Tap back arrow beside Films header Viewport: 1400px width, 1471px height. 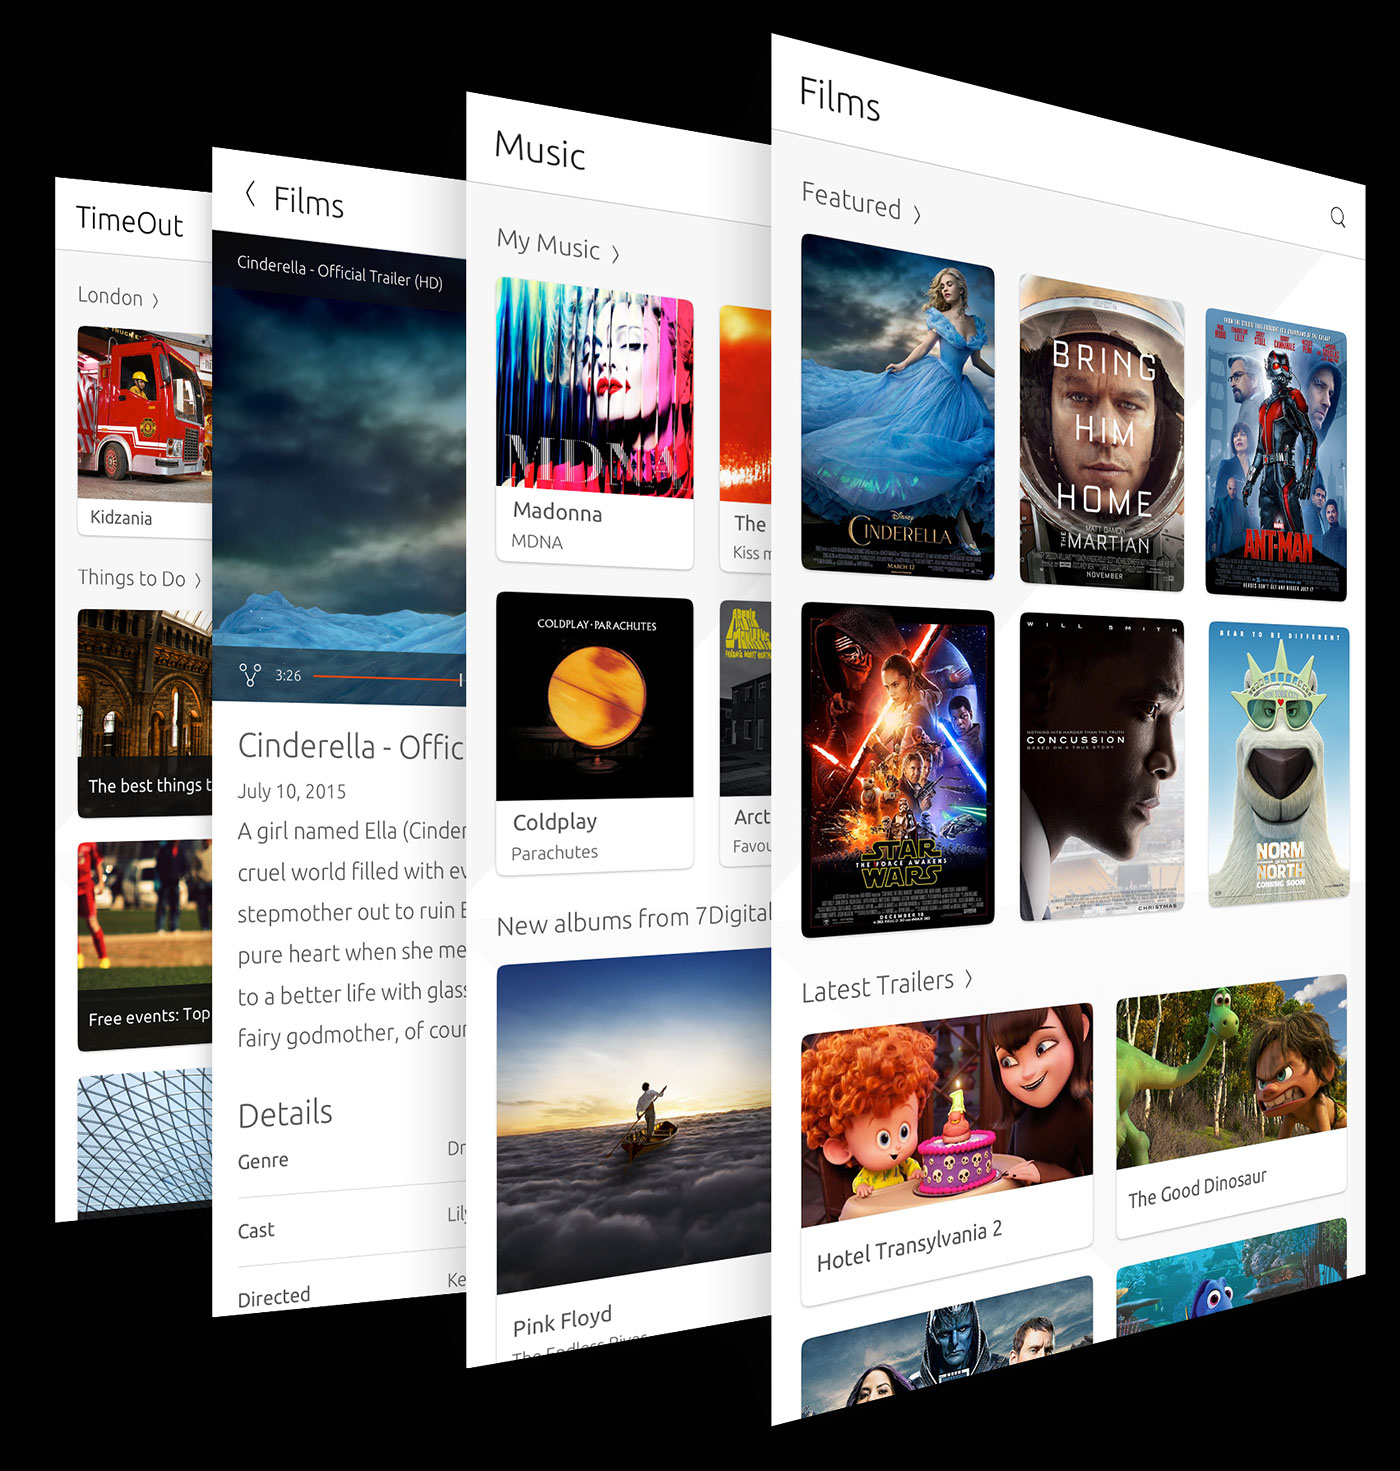coord(251,194)
